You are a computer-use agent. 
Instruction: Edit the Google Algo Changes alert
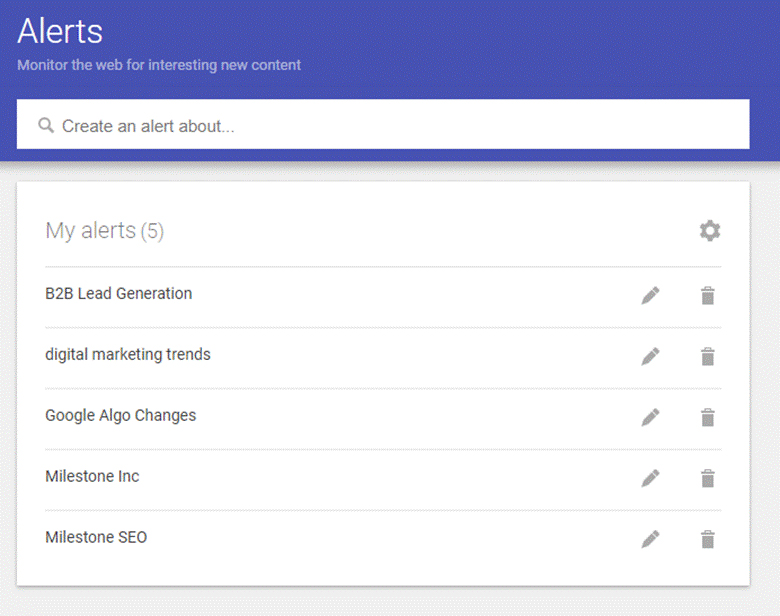pyautogui.click(x=651, y=417)
